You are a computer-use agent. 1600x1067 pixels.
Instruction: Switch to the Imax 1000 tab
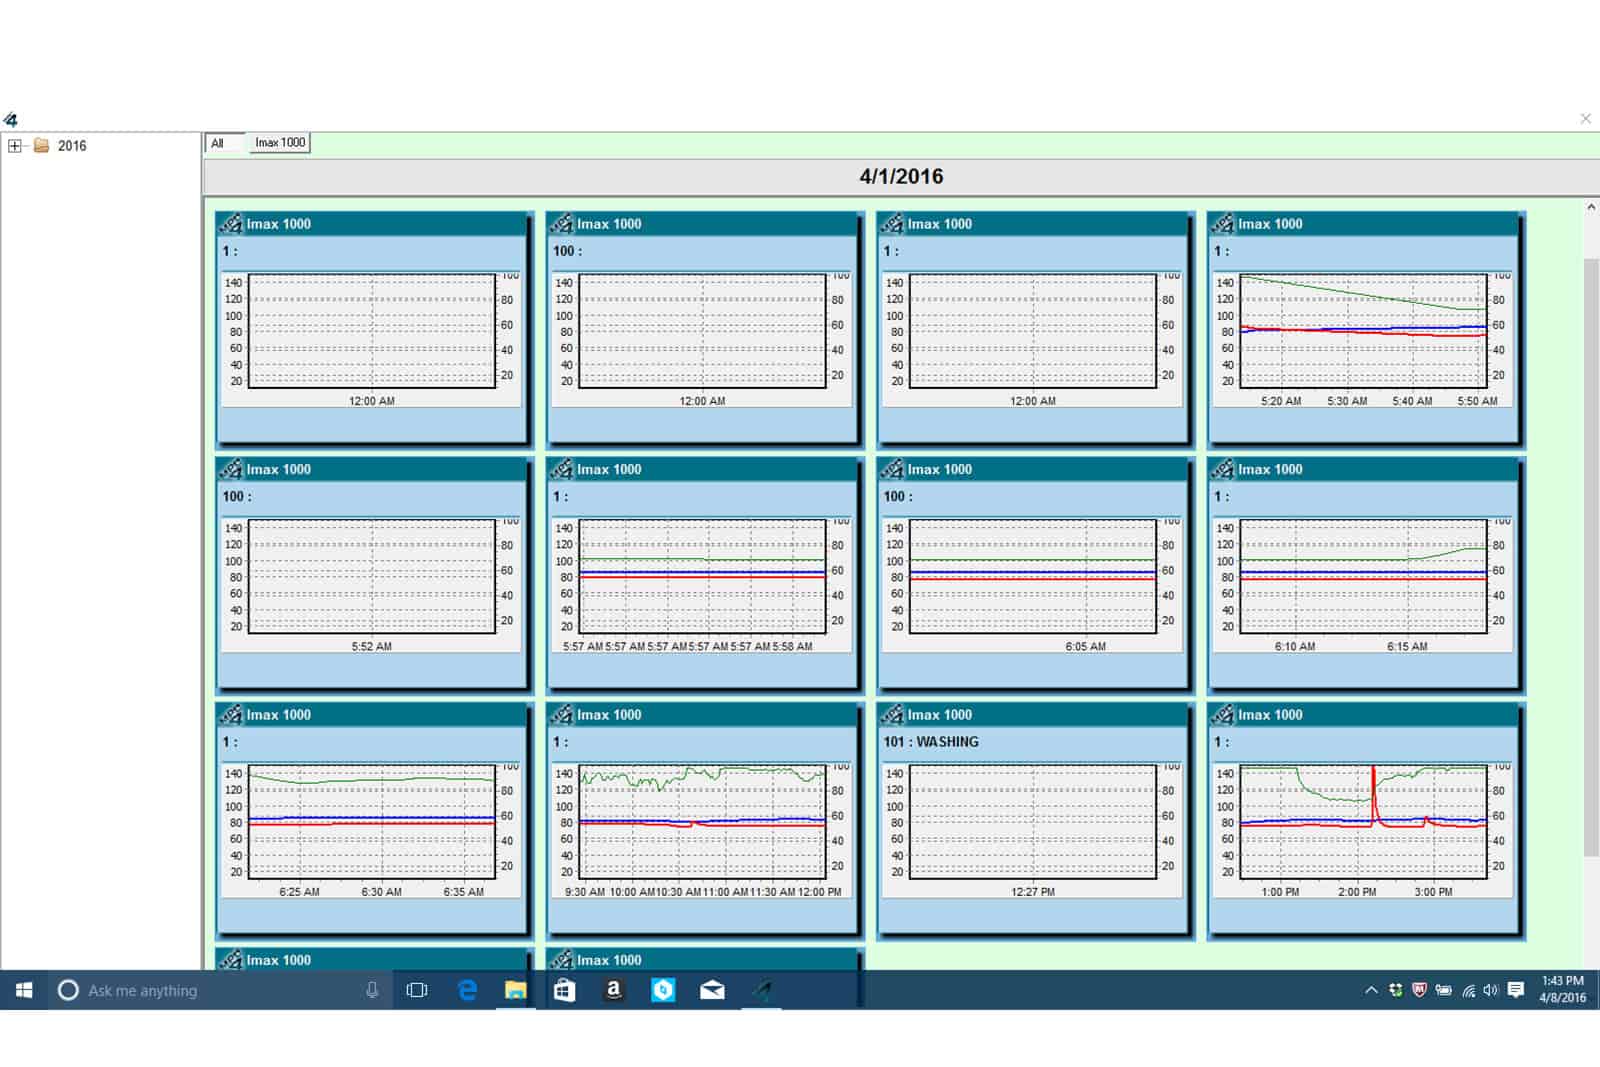[x=280, y=143]
